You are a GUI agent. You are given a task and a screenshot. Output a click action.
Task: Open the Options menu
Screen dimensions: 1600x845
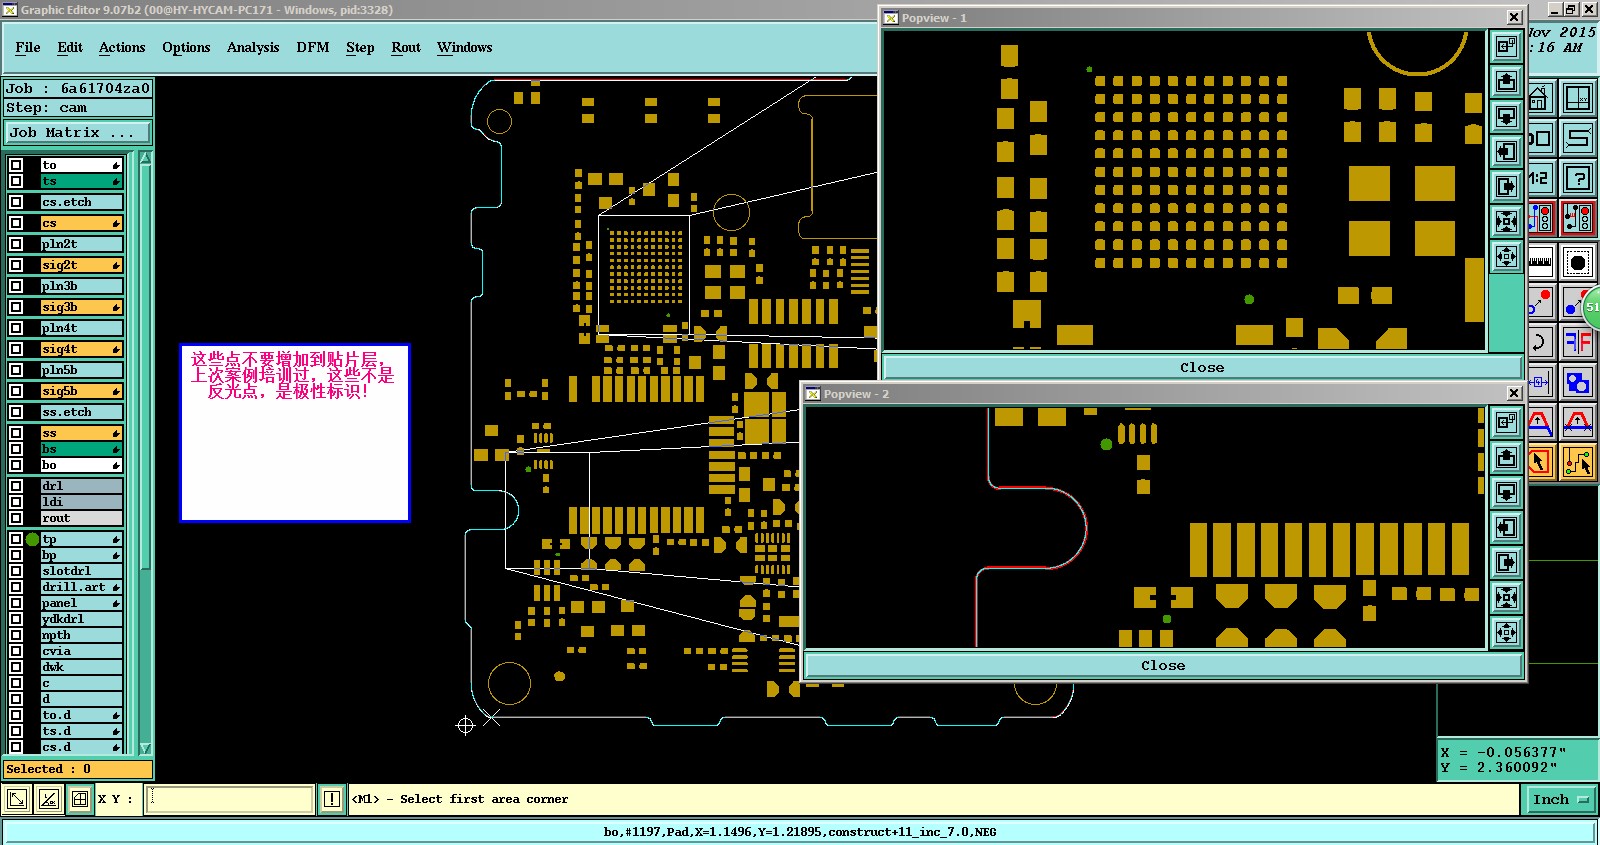[x=186, y=47]
